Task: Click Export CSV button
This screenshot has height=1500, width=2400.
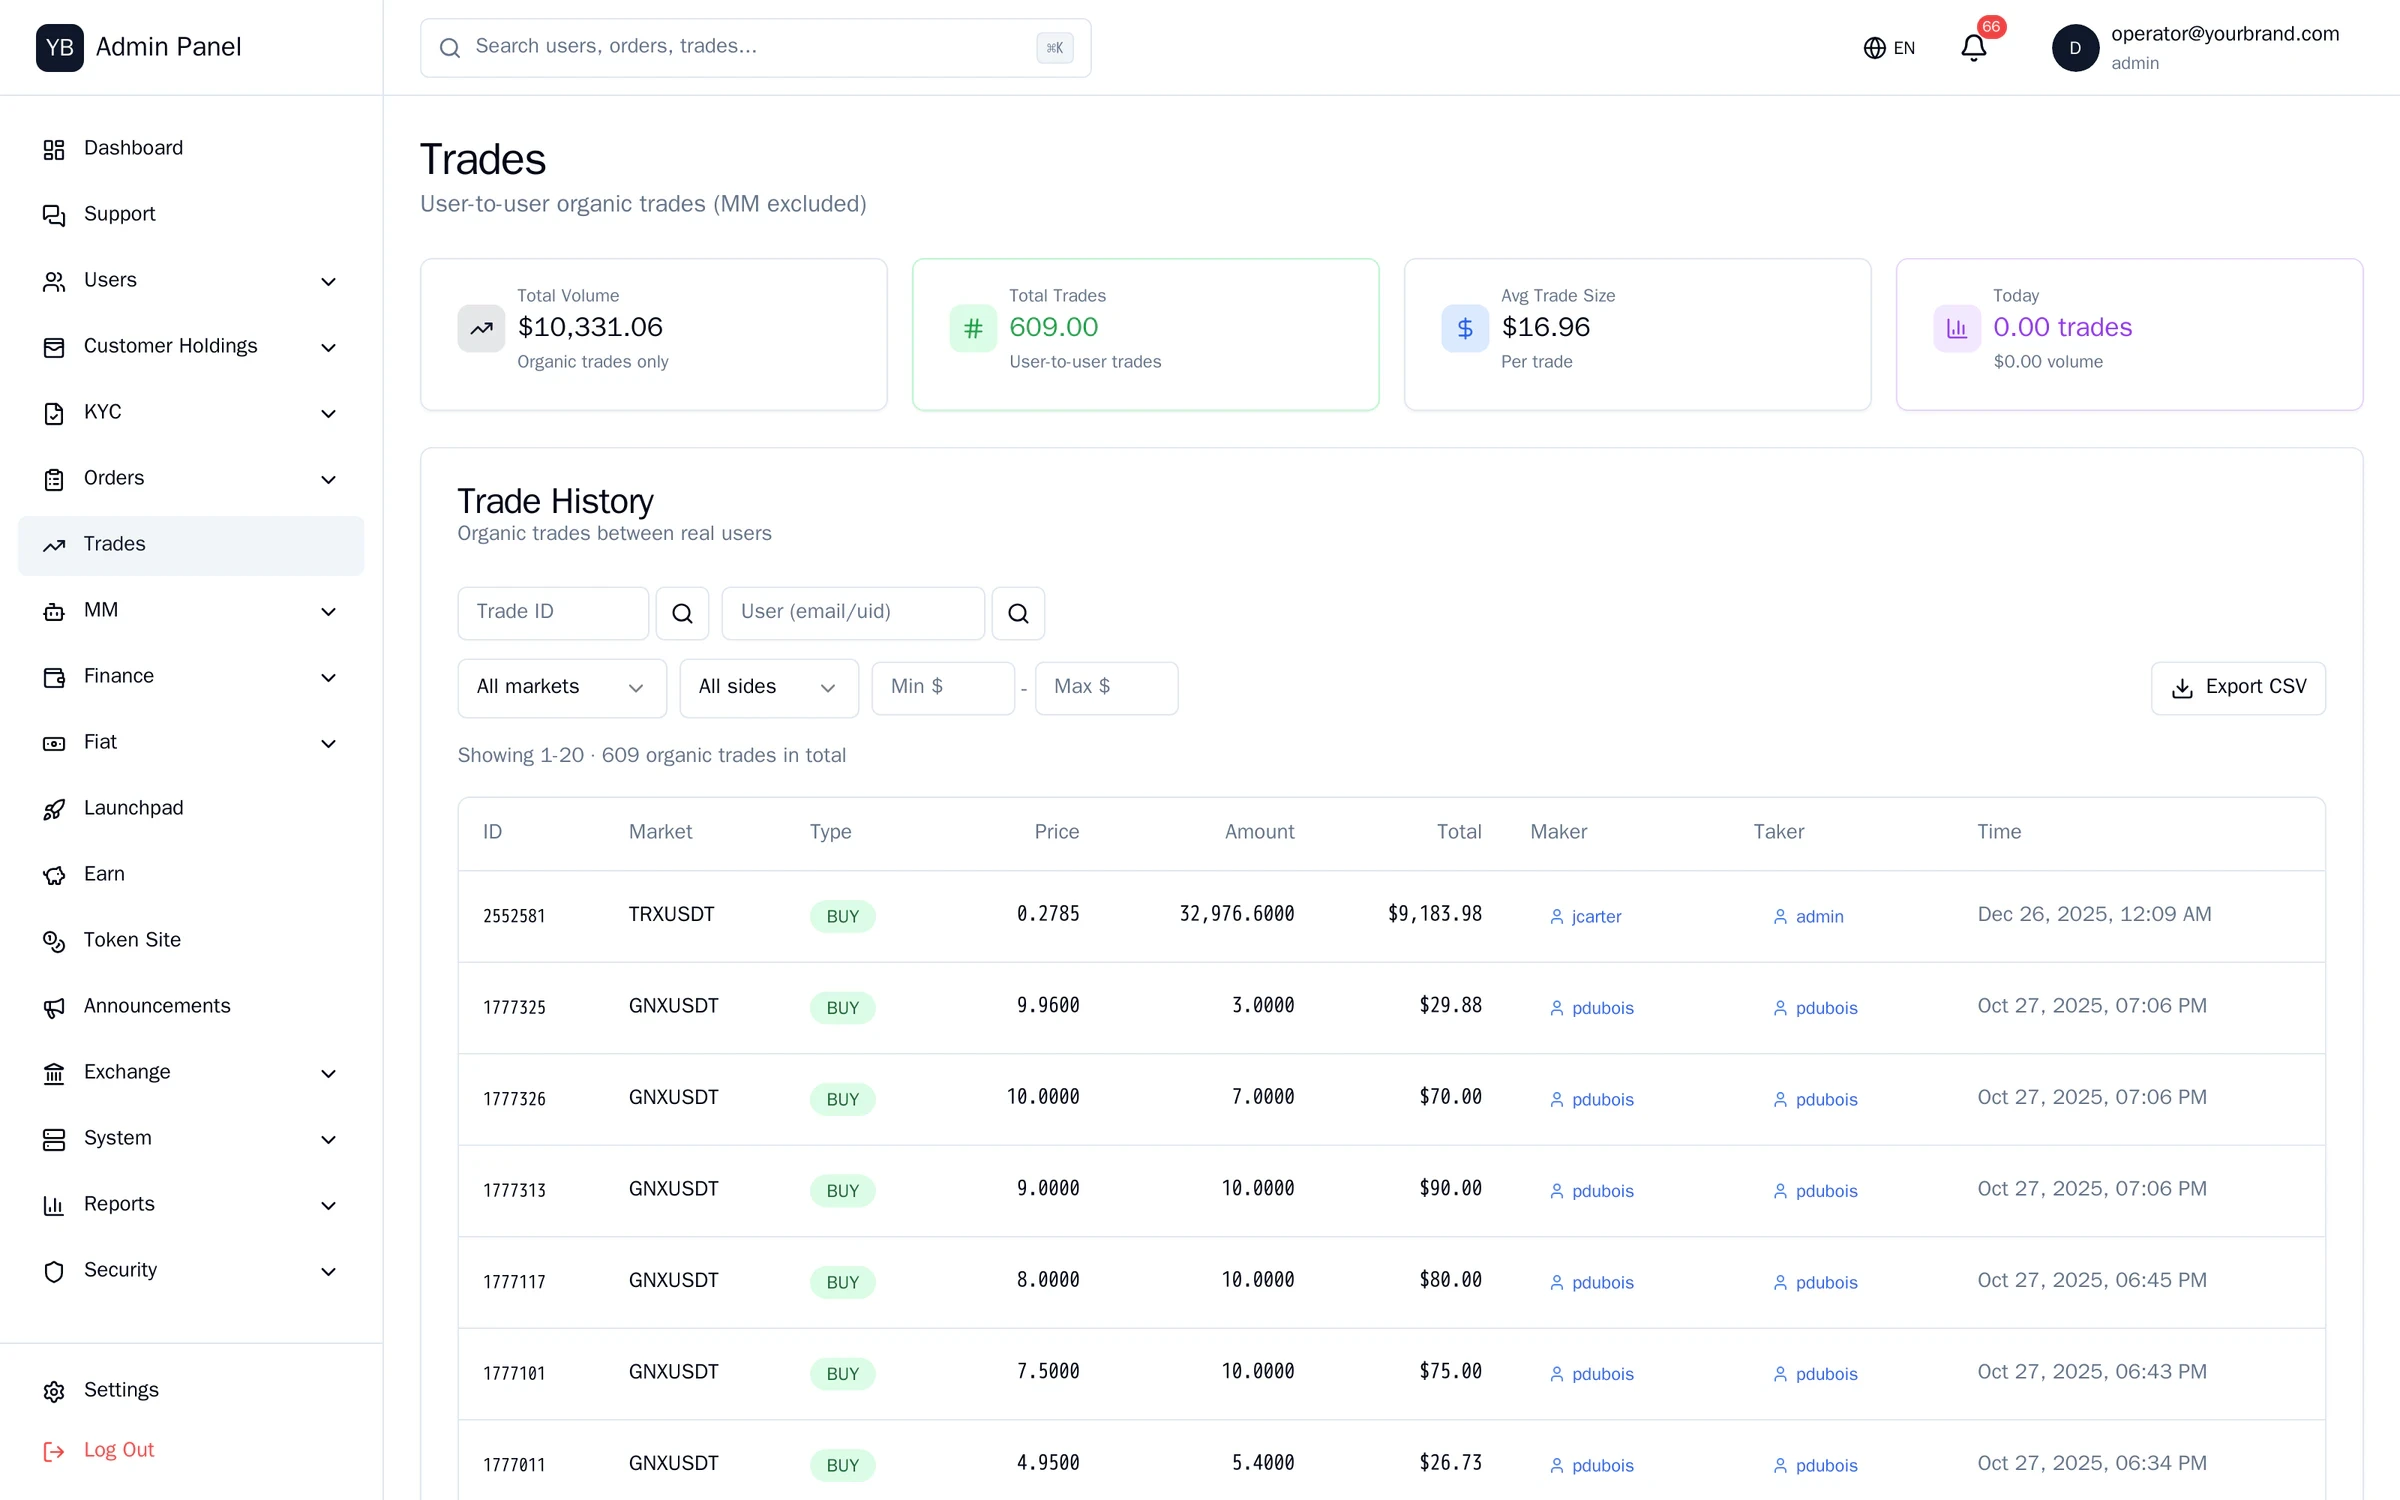Action: (x=2238, y=688)
